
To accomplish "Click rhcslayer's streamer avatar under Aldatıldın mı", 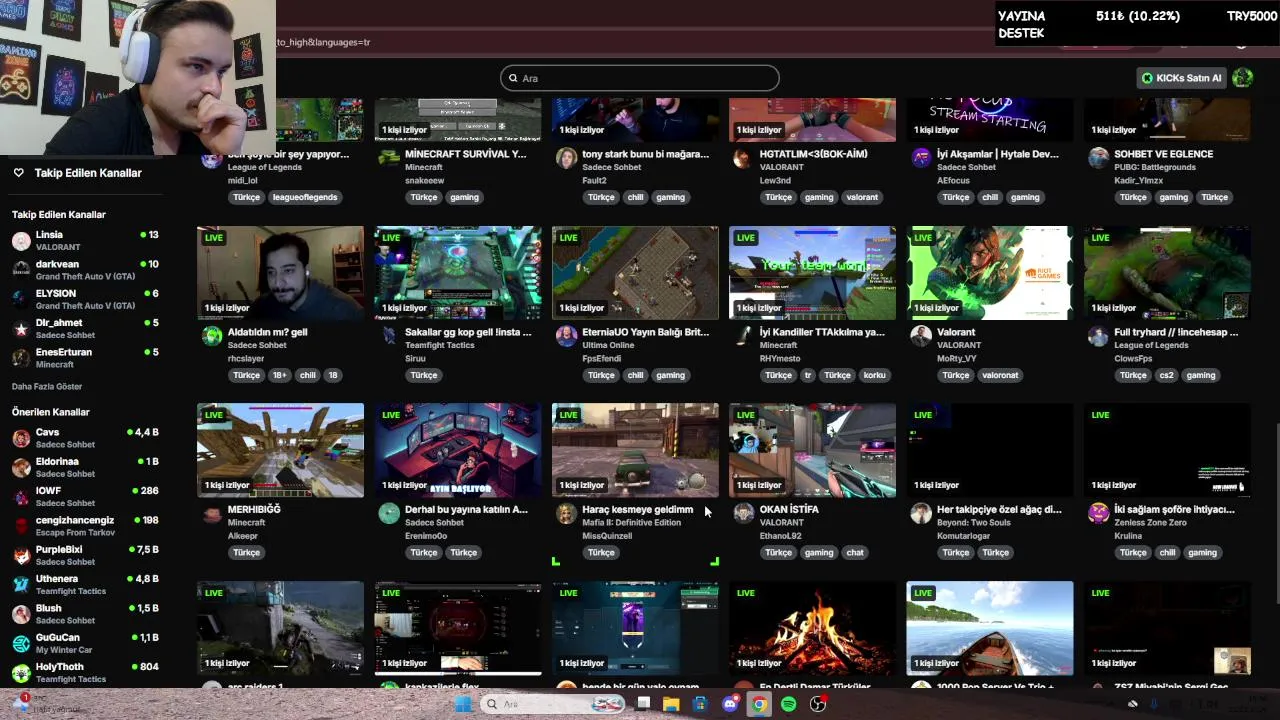I will click(x=212, y=336).
